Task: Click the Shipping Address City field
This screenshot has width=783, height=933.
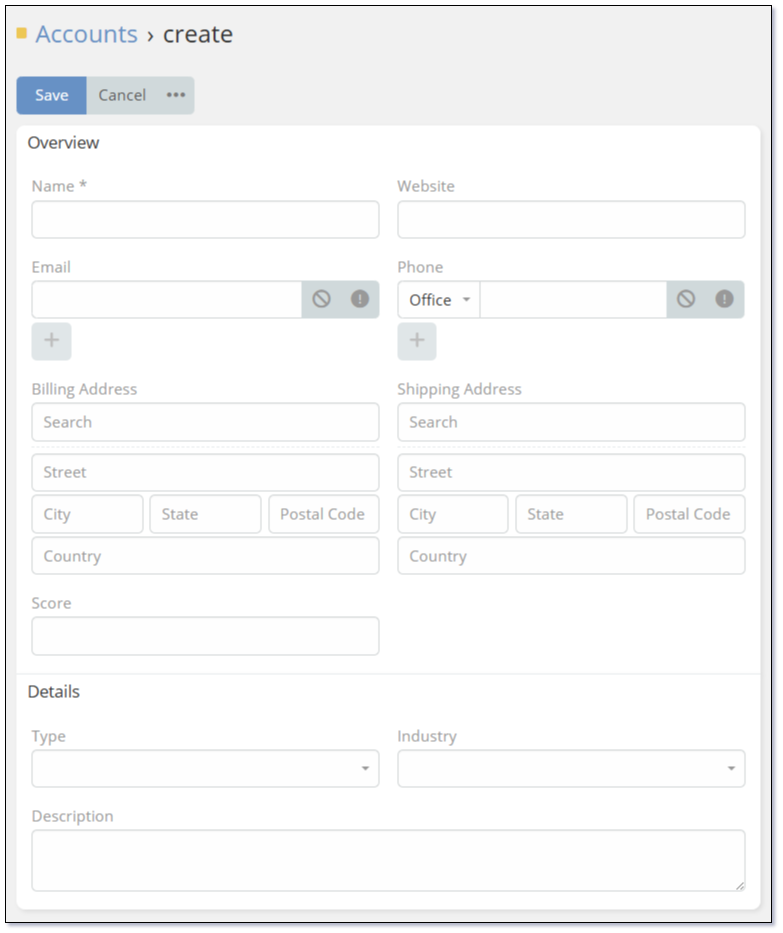Action: tap(453, 514)
